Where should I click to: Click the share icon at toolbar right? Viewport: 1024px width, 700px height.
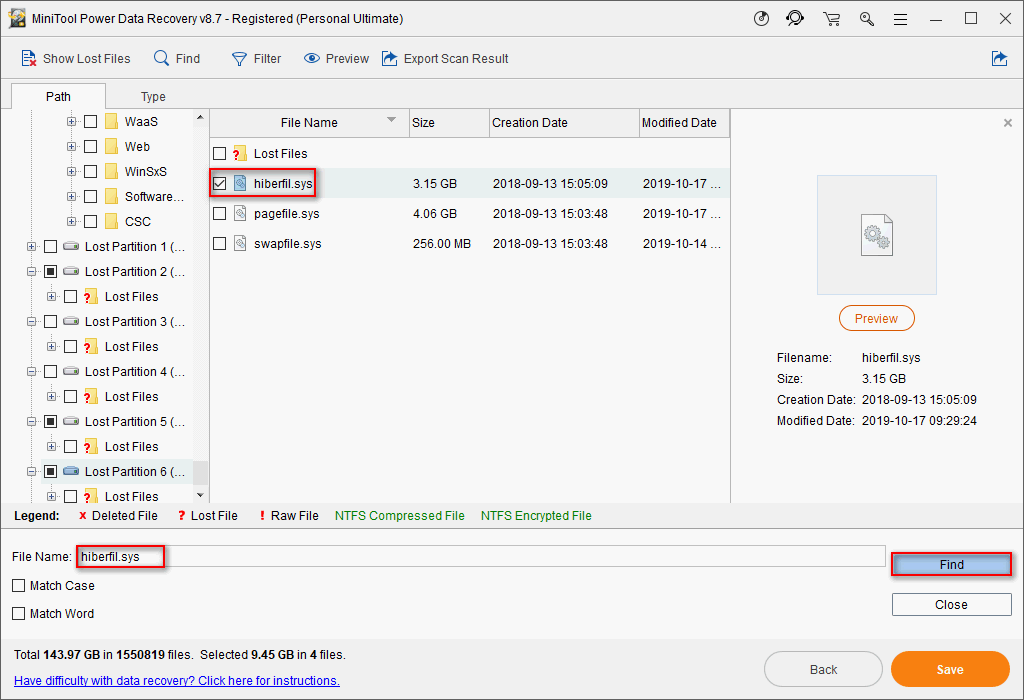999,59
